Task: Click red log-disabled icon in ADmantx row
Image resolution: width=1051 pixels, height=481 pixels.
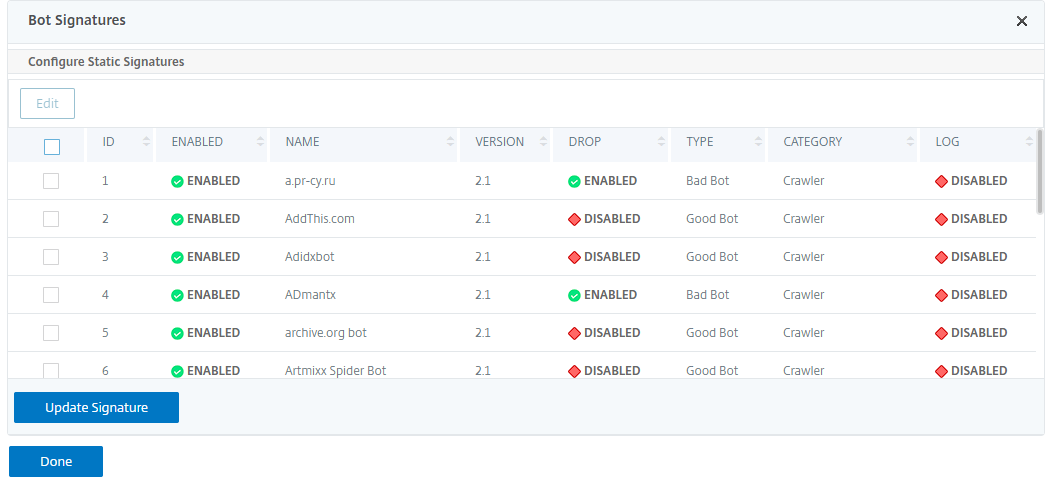Action: (x=942, y=295)
